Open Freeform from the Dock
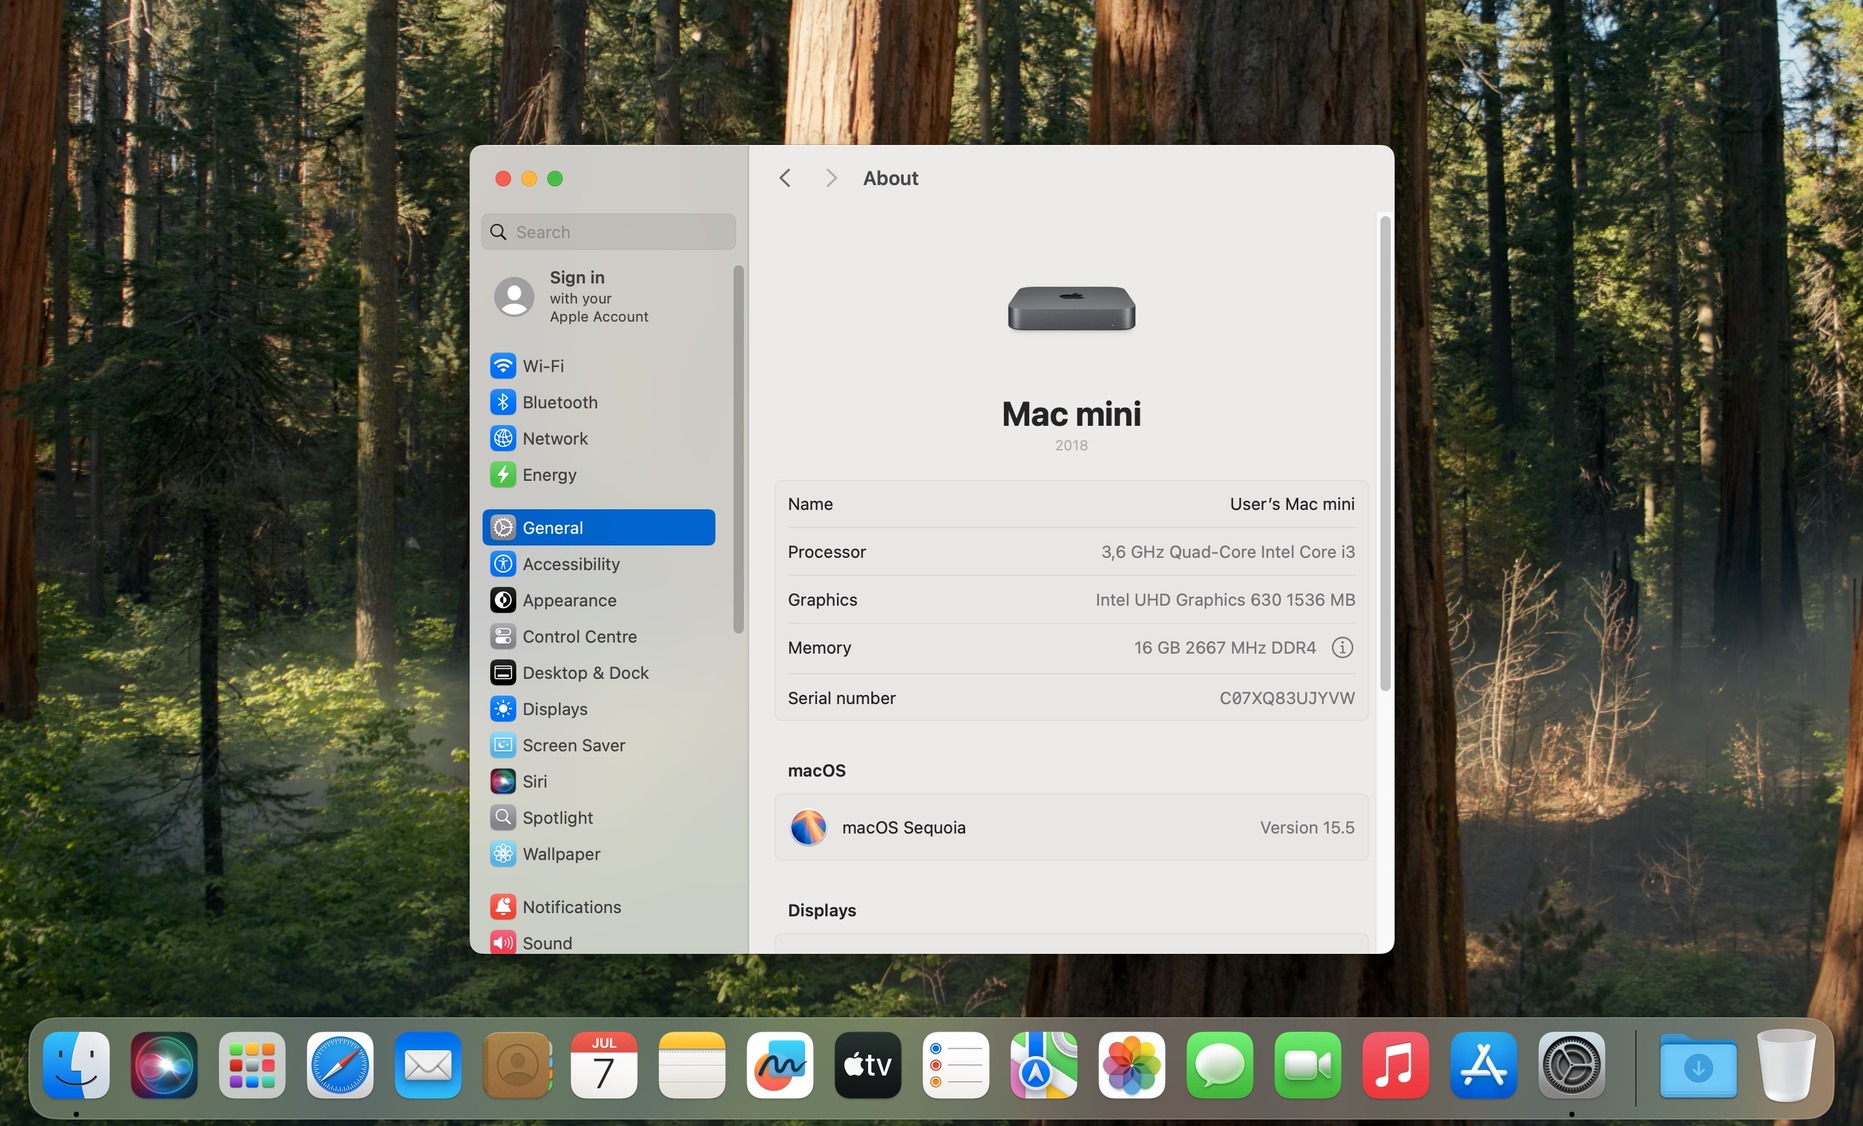The height and width of the screenshot is (1126, 1863). 780,1065
